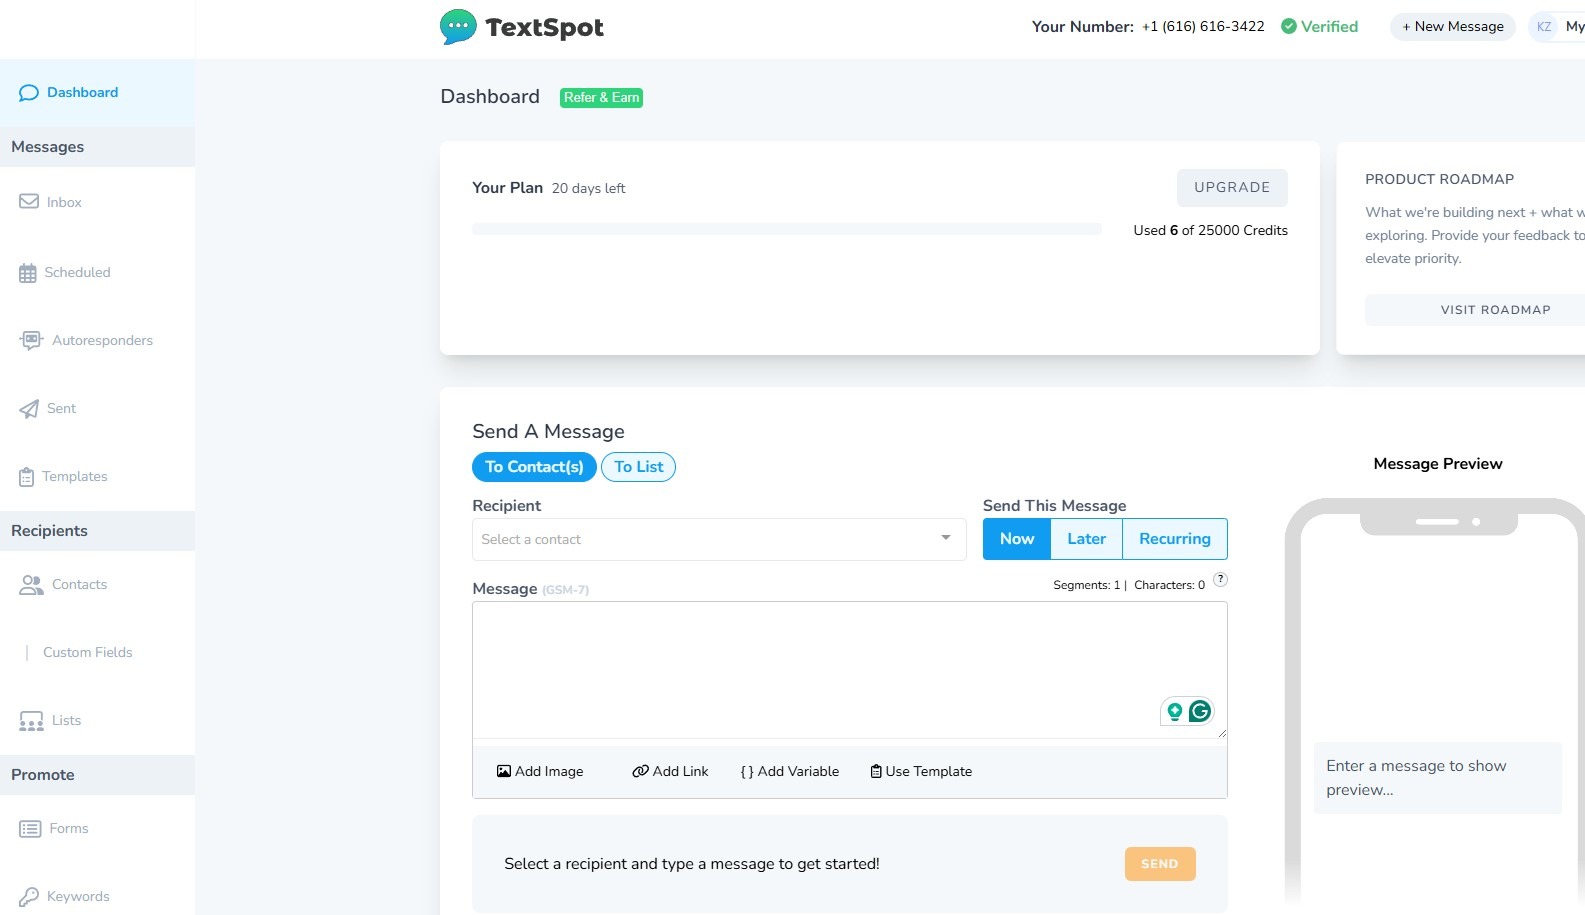Click the credits usage progress bar

787,230
